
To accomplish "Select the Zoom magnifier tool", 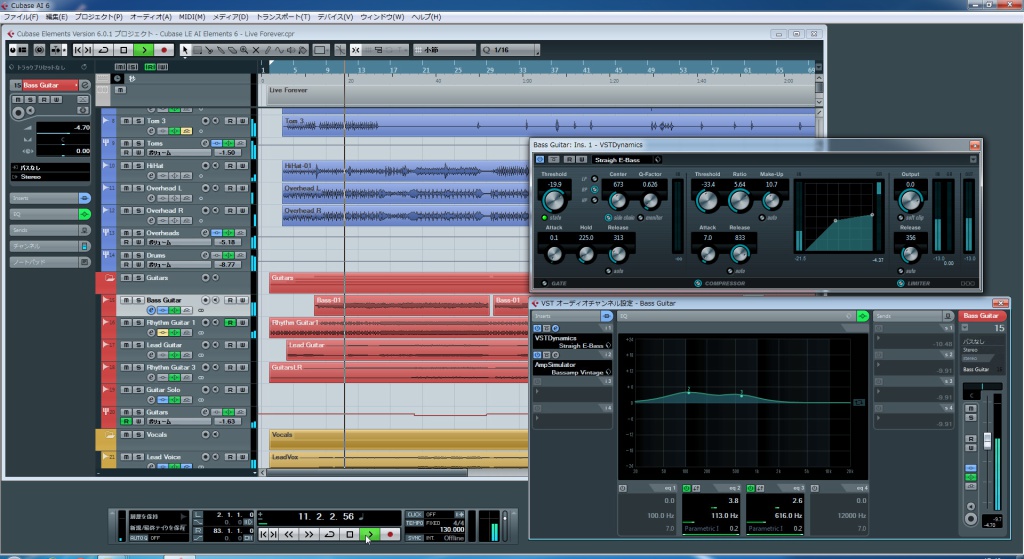I will pyautogui.click(x=244, y=50).
